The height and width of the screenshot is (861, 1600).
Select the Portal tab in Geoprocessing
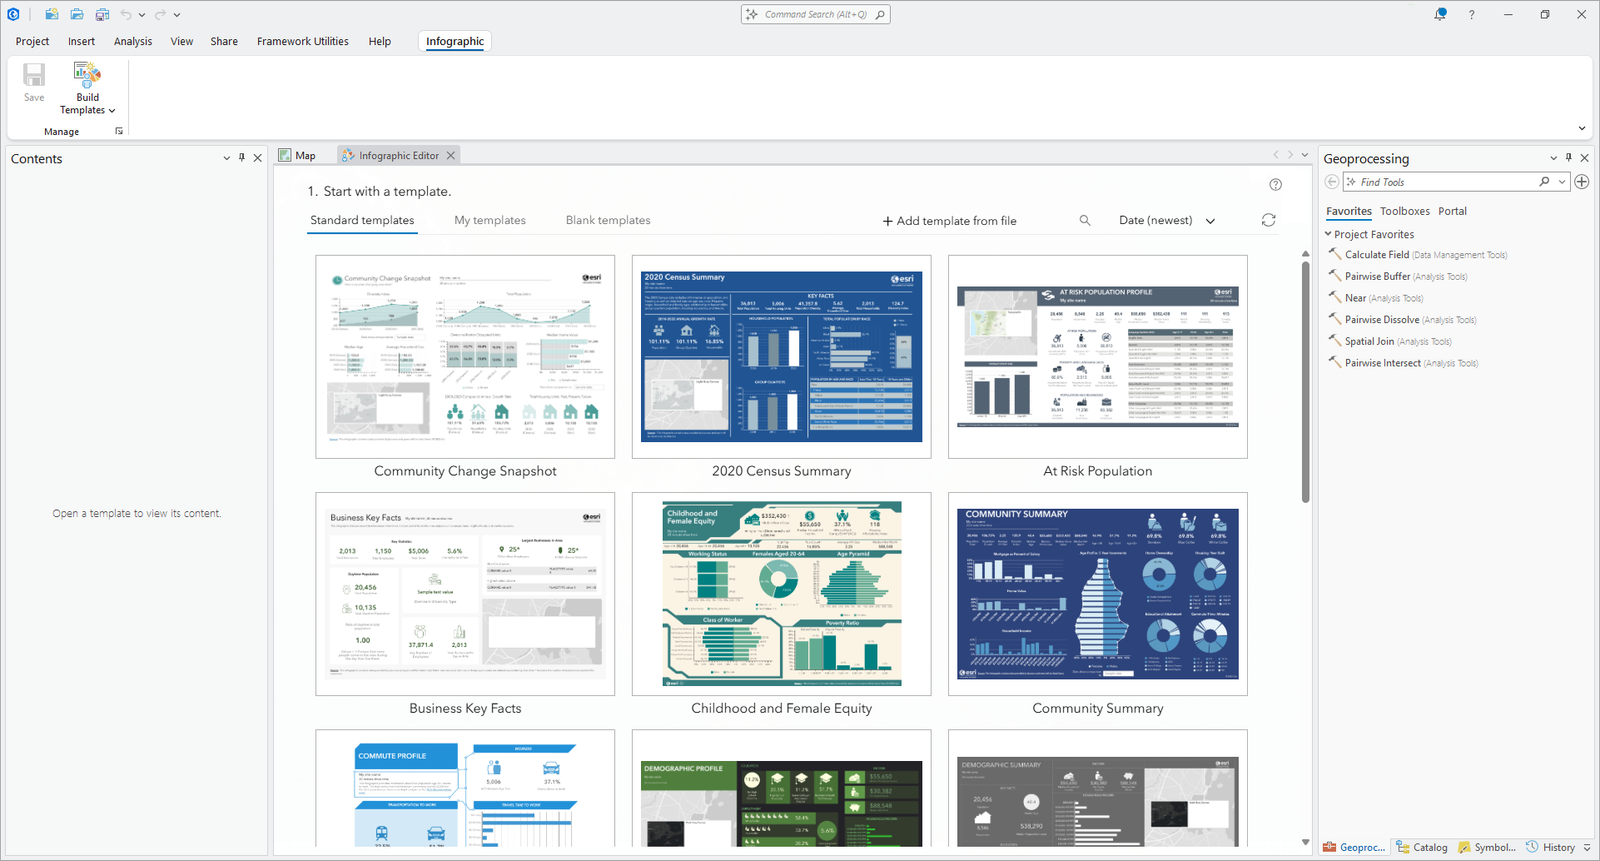(1452, 211)
